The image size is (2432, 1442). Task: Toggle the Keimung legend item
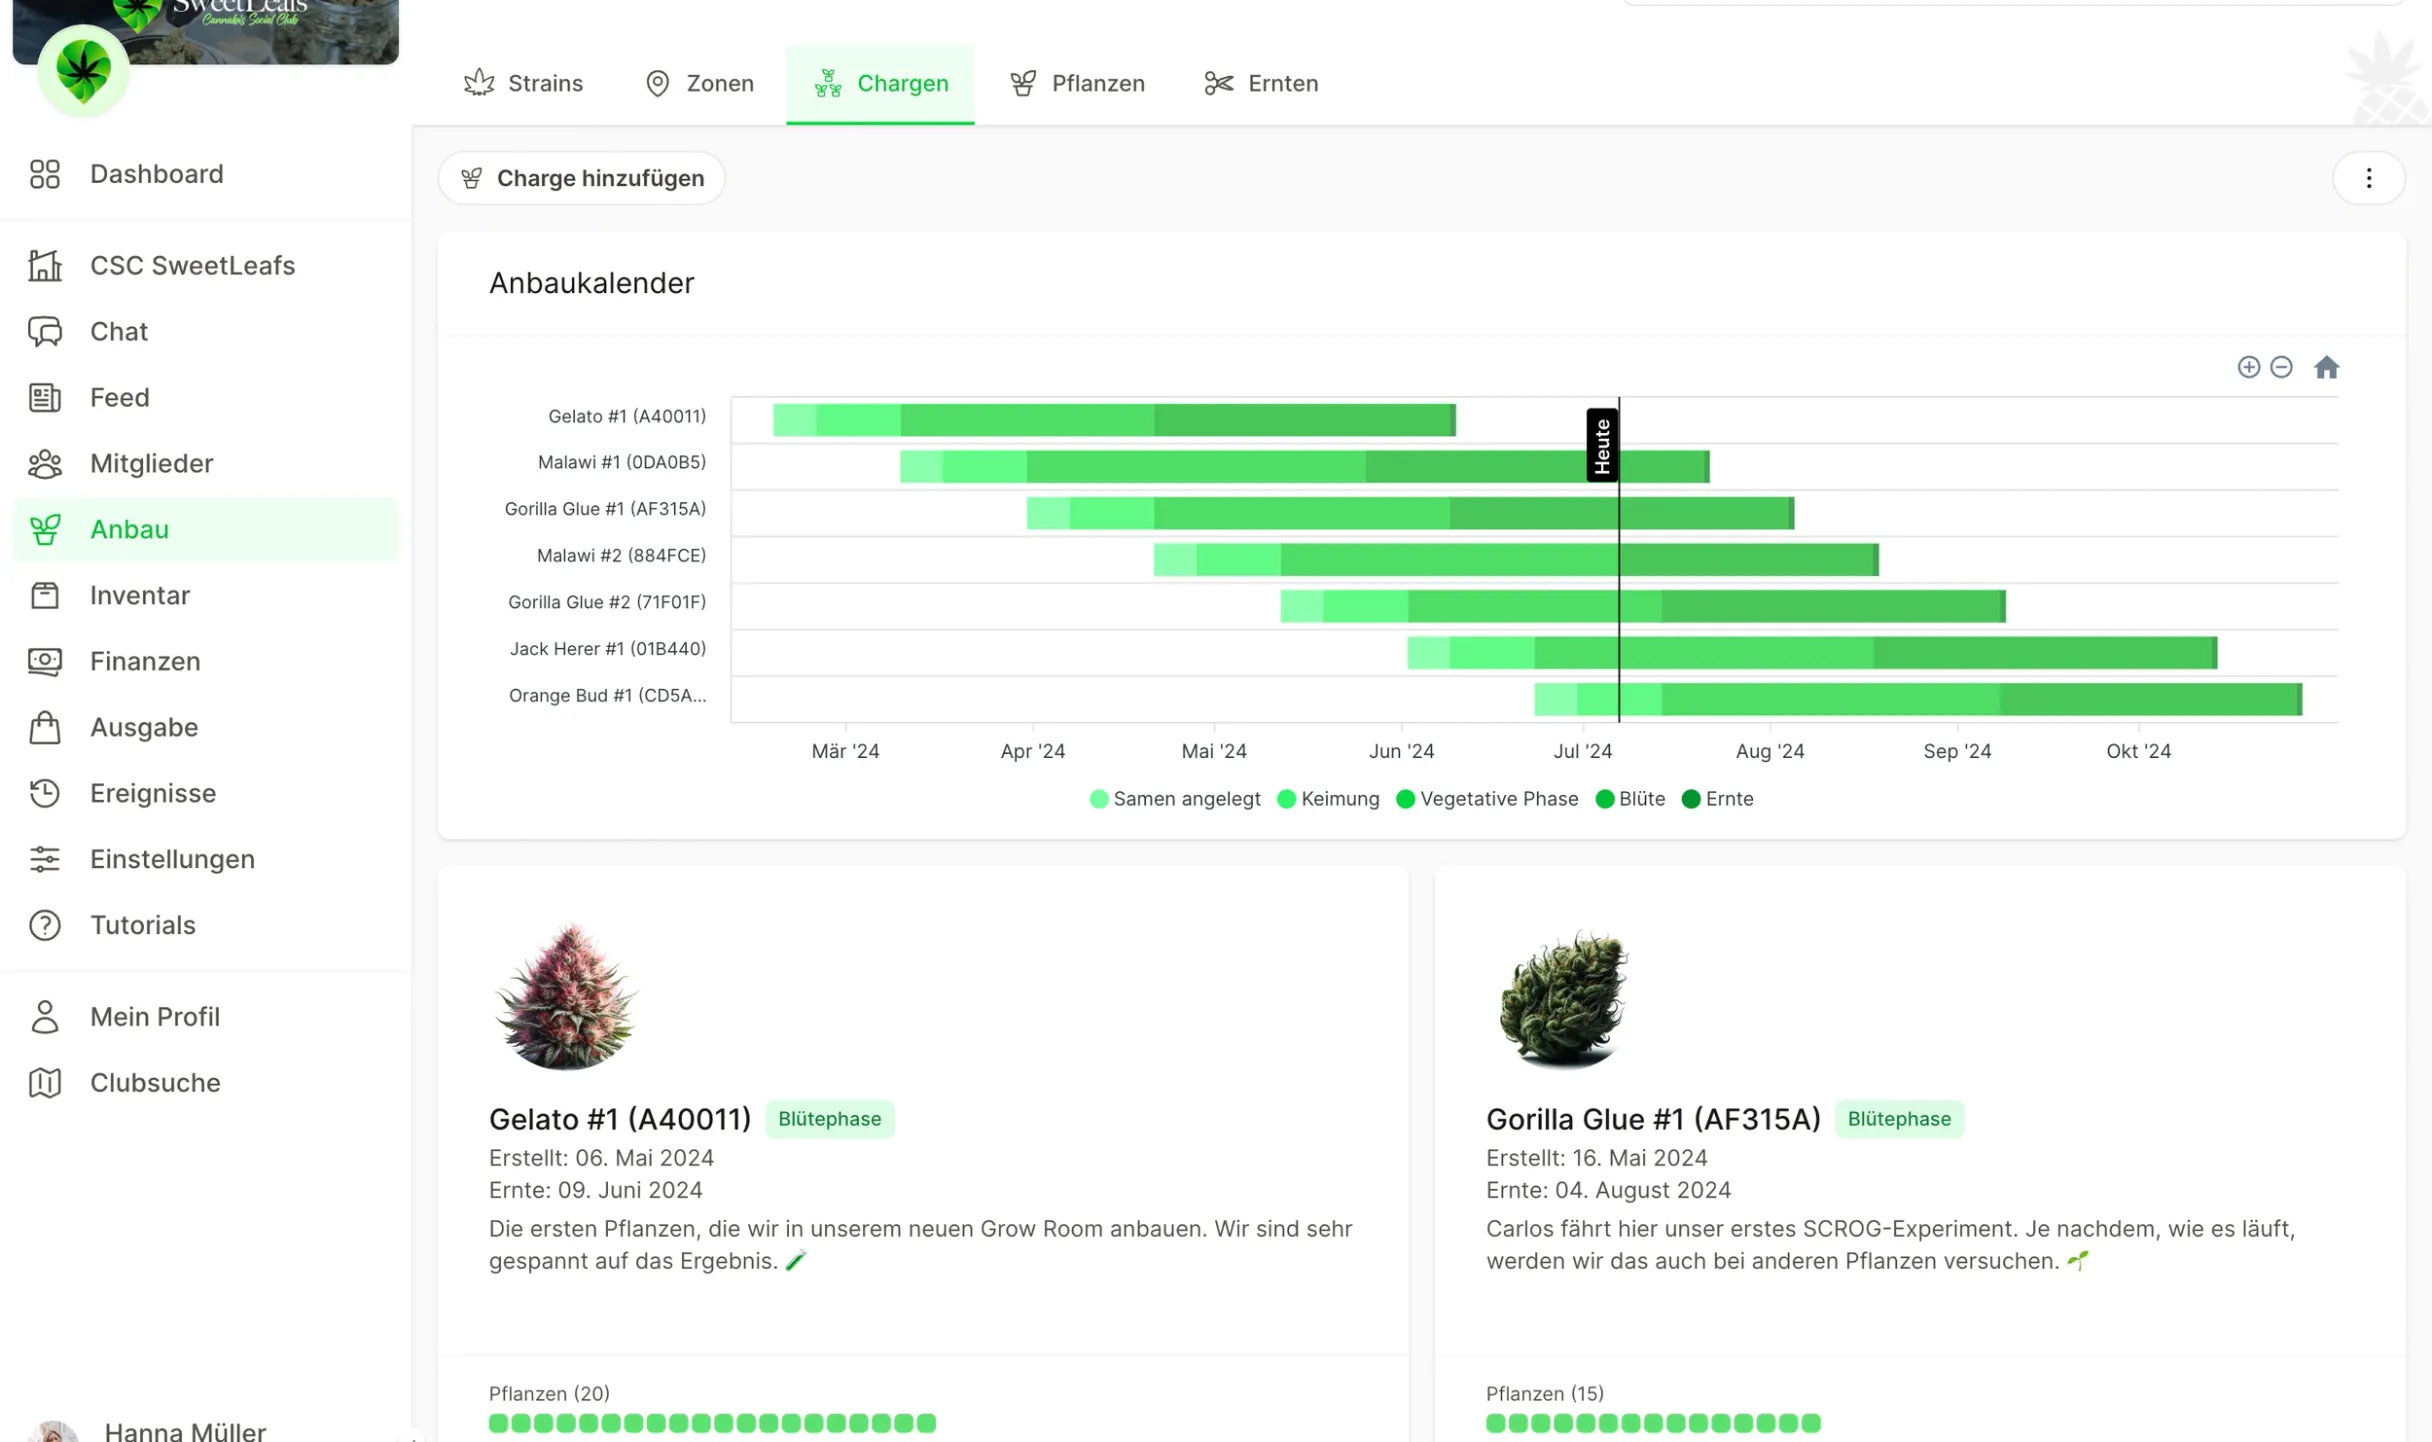pyautogui.click(x=1329, y=799)
